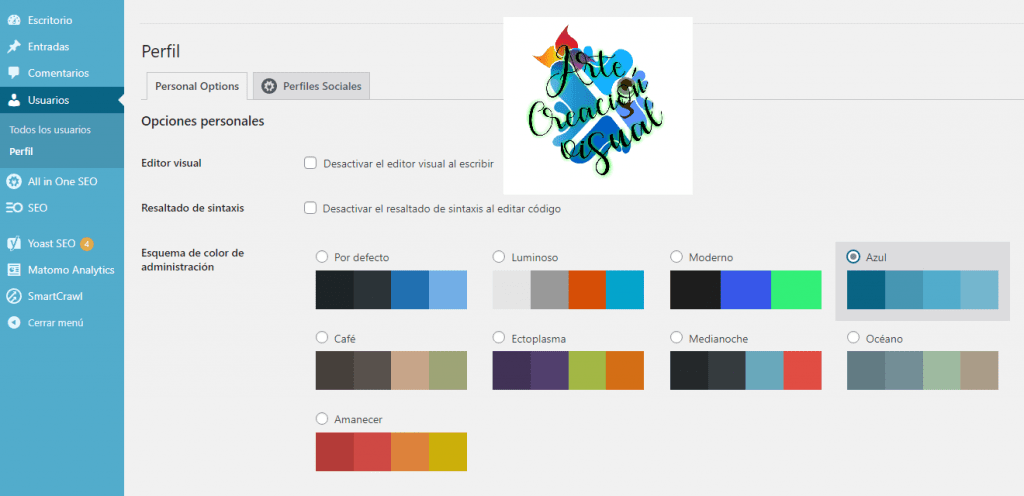1024x496 pixels.
Task: Click the Entradas pushpin icon
Action: click(x=14, y=46)
